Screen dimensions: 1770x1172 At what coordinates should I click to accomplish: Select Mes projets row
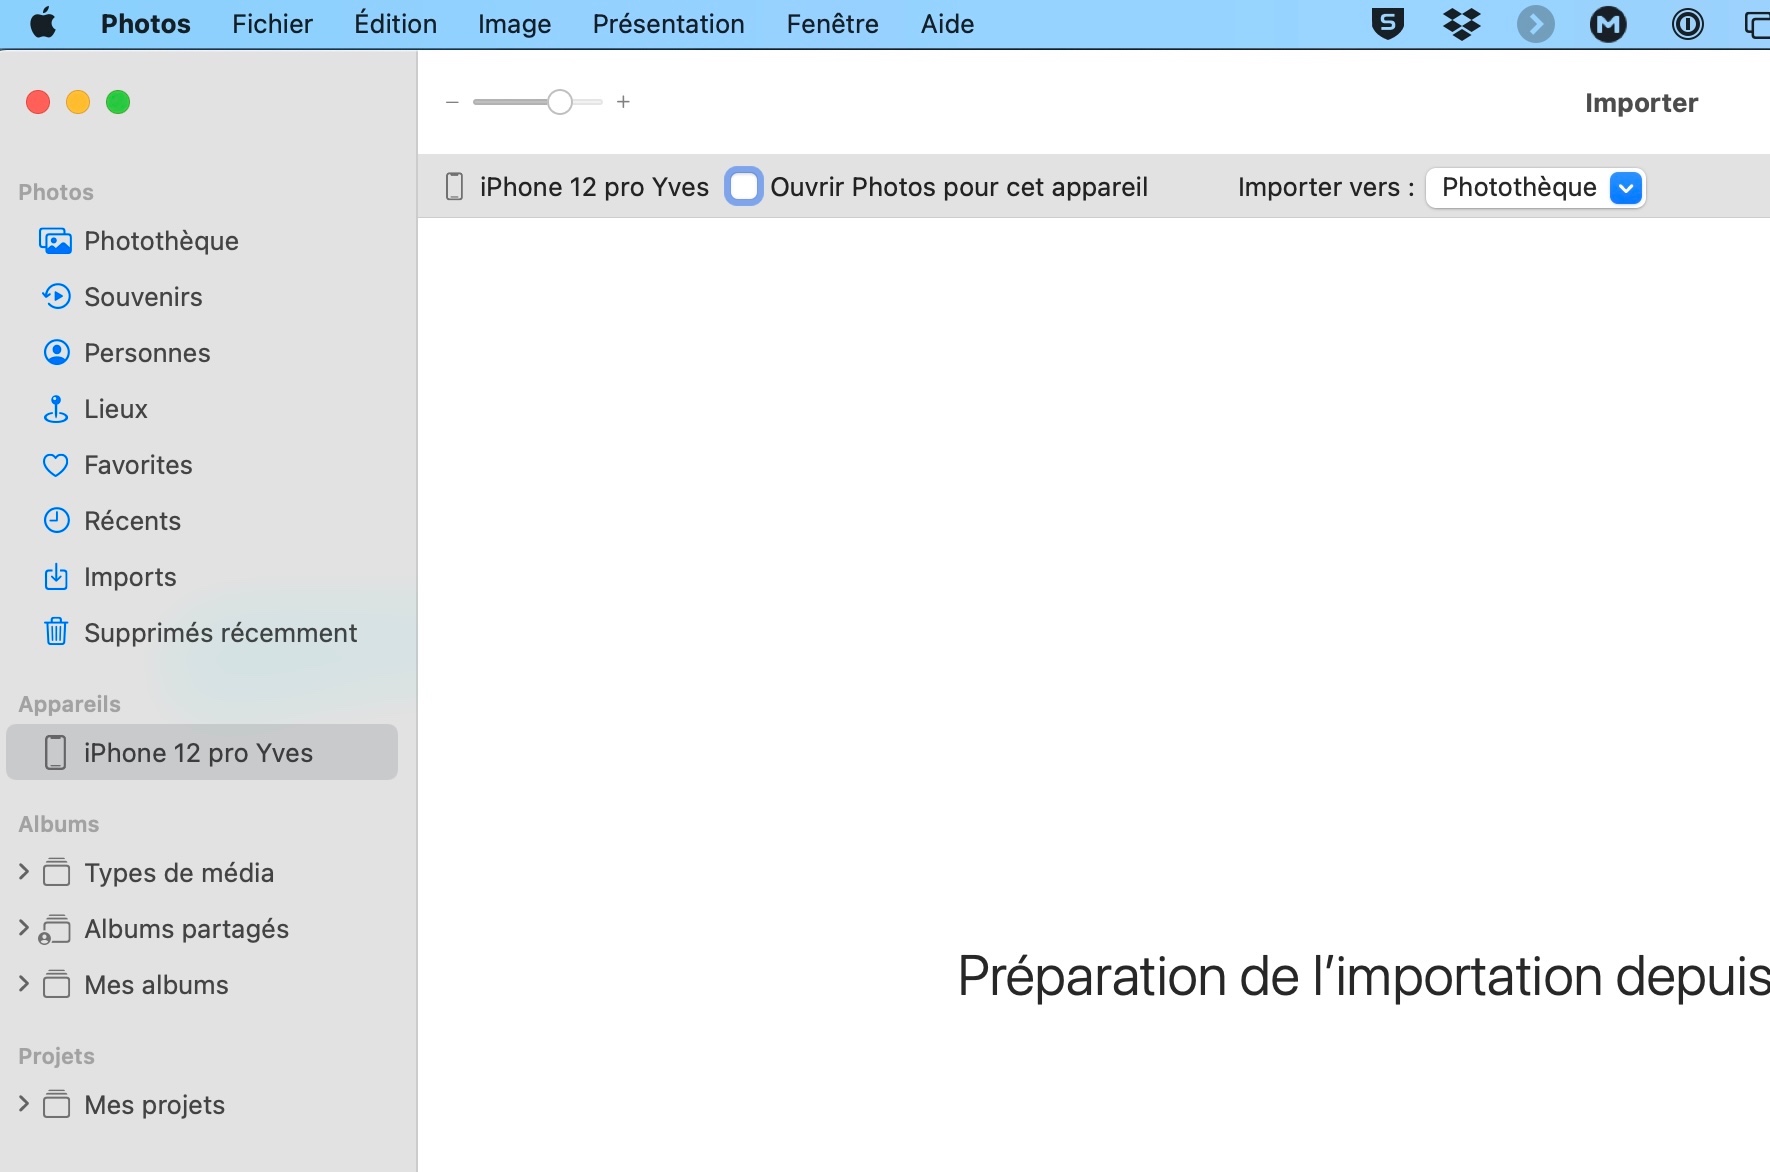(x=202, y=1105)
